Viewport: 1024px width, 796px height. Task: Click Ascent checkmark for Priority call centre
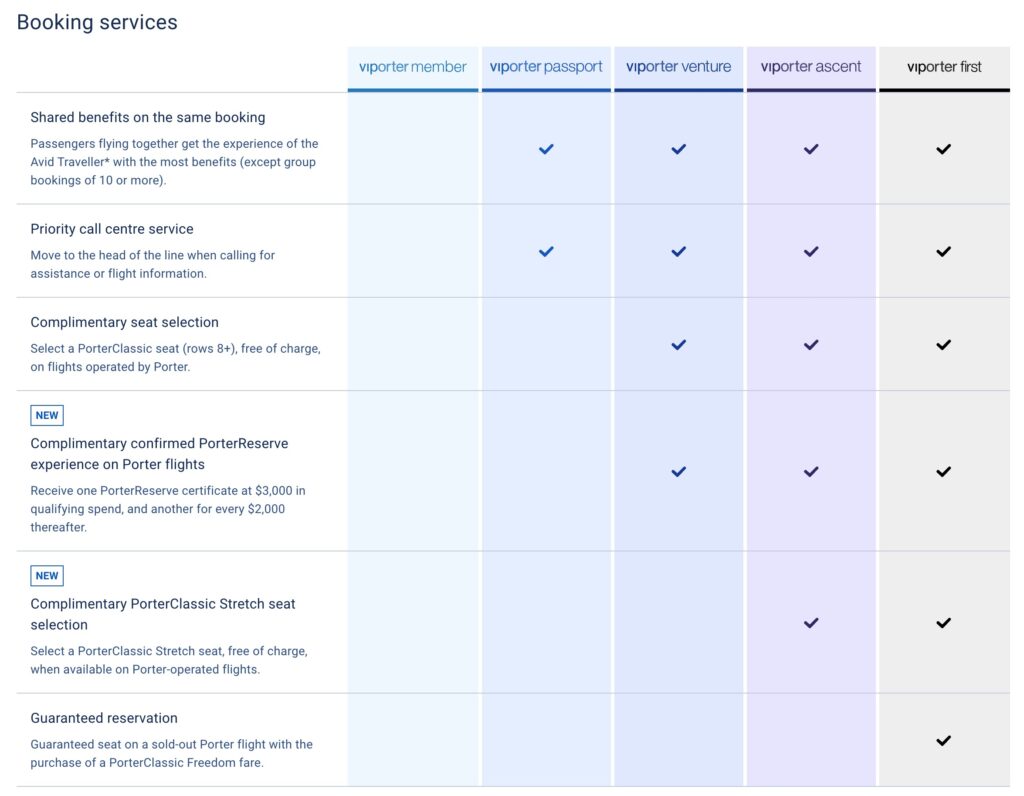tap(811, 252)
